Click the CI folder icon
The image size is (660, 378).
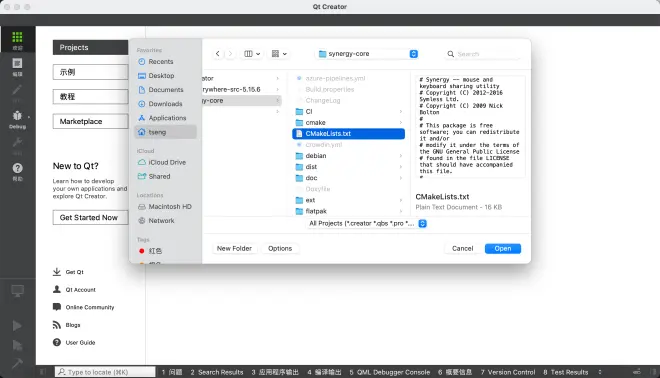(x=299, y=112)
